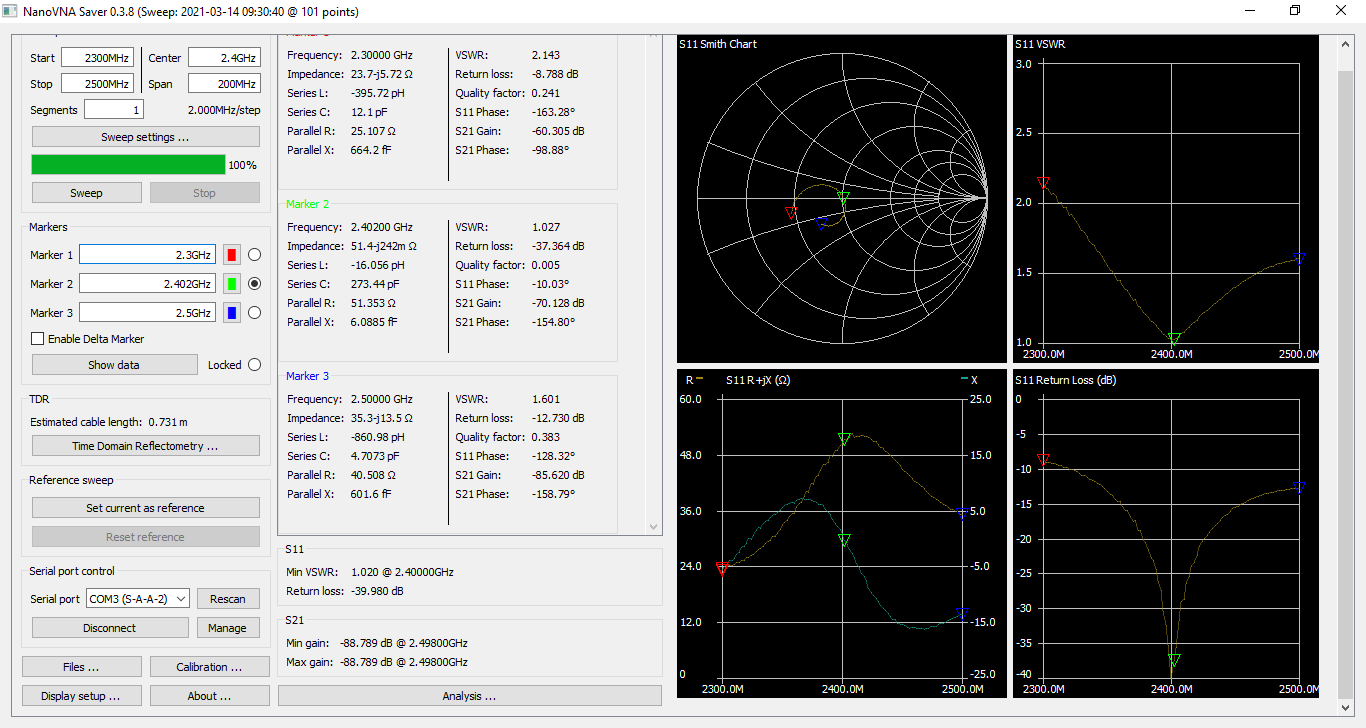Click the NanoVNA Saver title bar icon
The width and height of the screenshot is (1366, 728).
tap(11, 11)
